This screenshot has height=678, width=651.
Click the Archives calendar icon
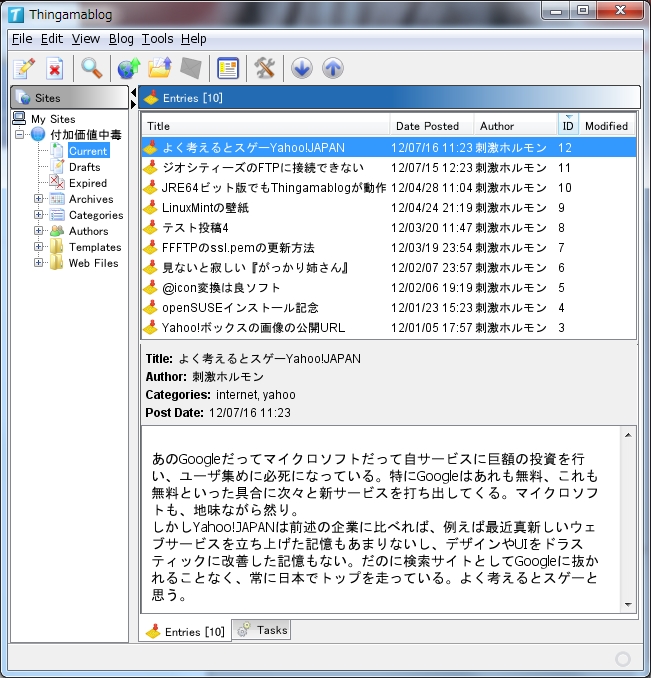(x=57, y=199)
